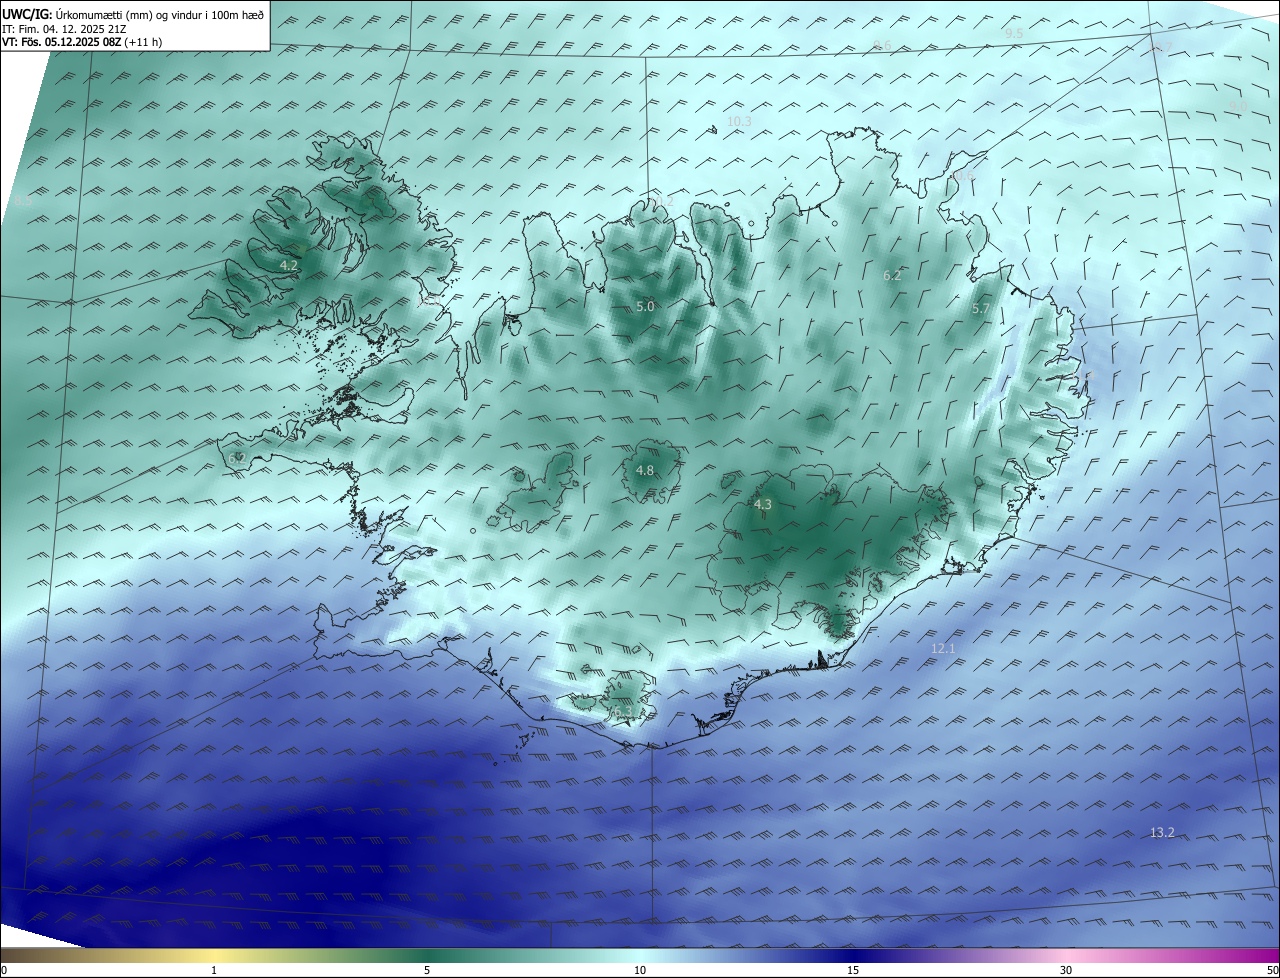The image size is (1280, 978).
Task: Click the 12.1 value off the southeast coast
Action: 944,649
